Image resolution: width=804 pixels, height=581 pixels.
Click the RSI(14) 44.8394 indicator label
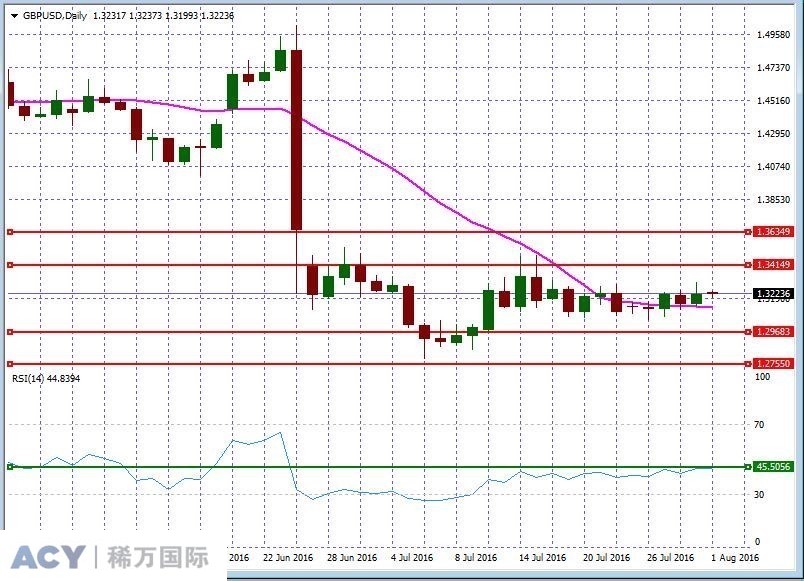(x=46, y=378)
